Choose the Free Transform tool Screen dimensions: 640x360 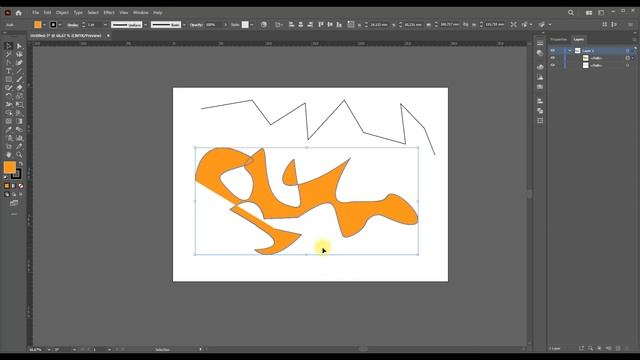click(19, 104)
